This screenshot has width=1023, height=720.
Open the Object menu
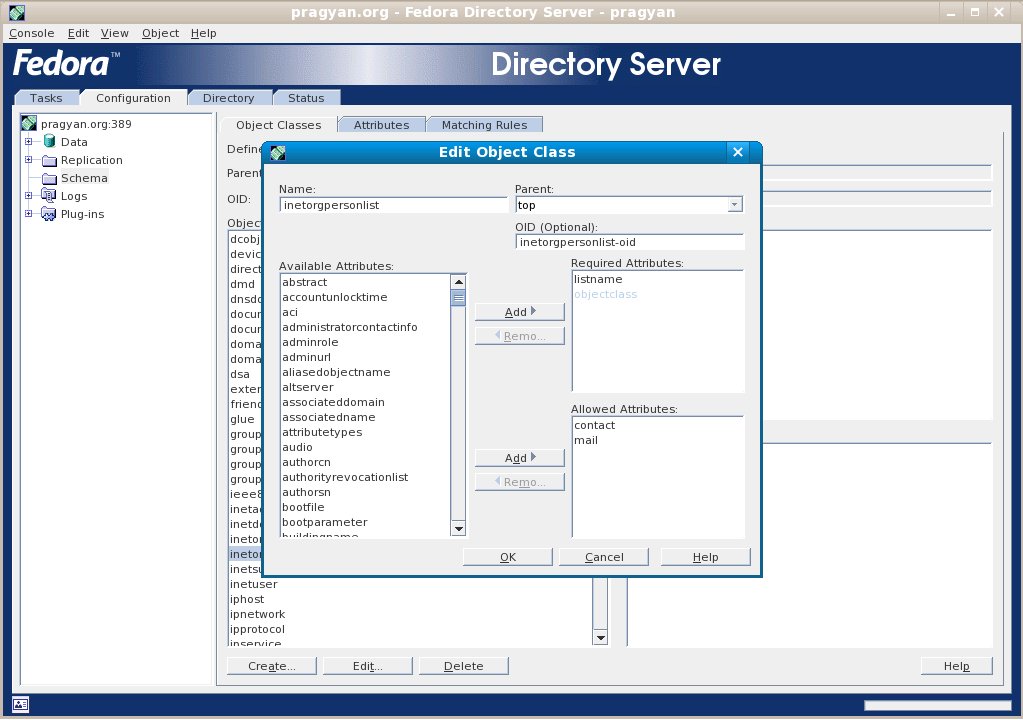160,33
